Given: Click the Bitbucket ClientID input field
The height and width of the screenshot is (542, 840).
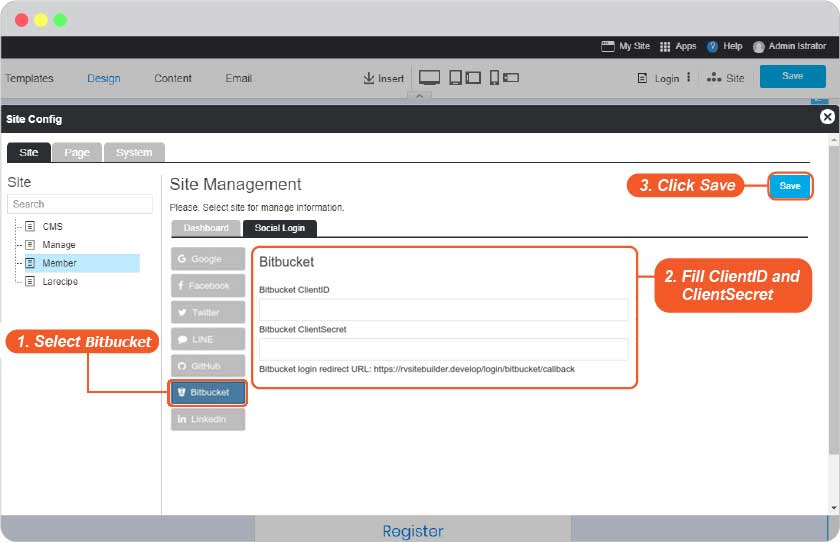Looking at the screenshot, I should [x=444, y=310].
